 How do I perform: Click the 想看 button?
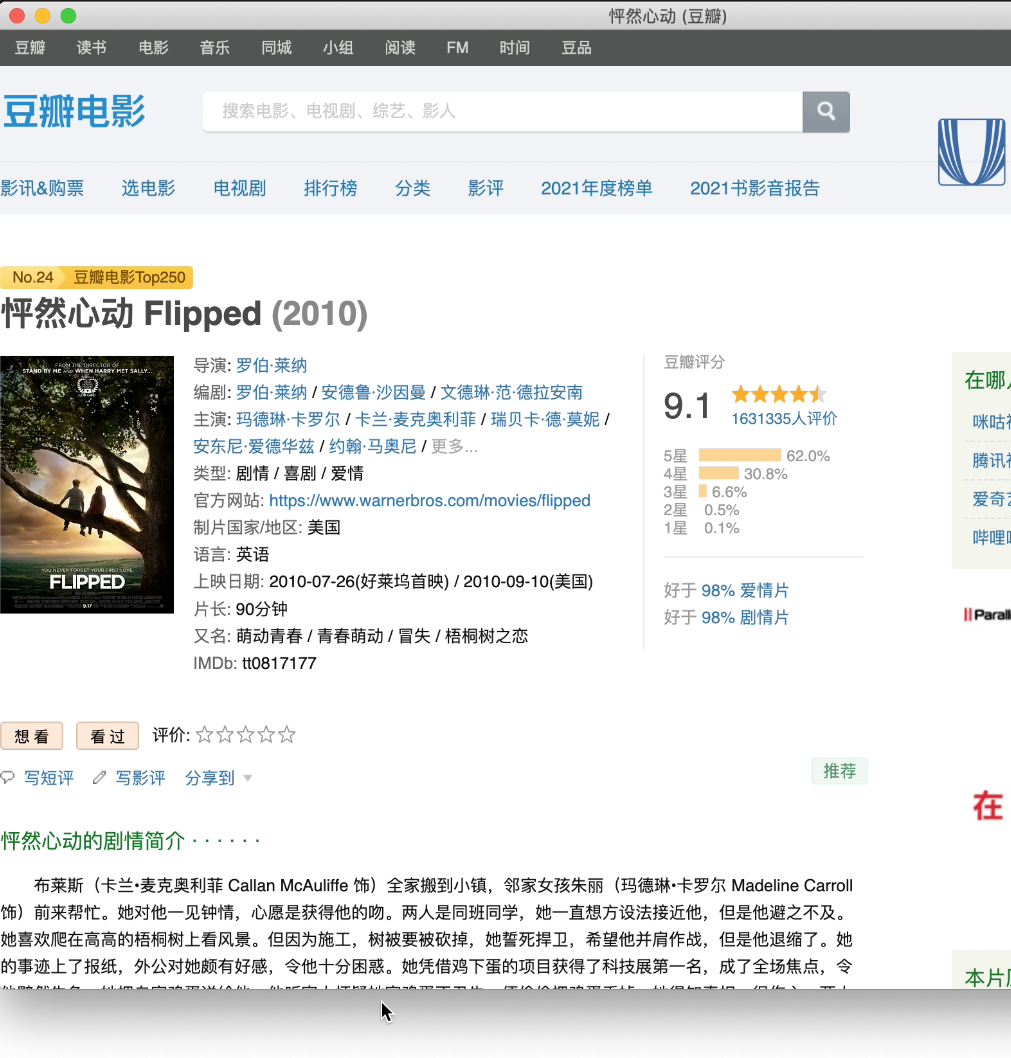click(x=32, y=736)
